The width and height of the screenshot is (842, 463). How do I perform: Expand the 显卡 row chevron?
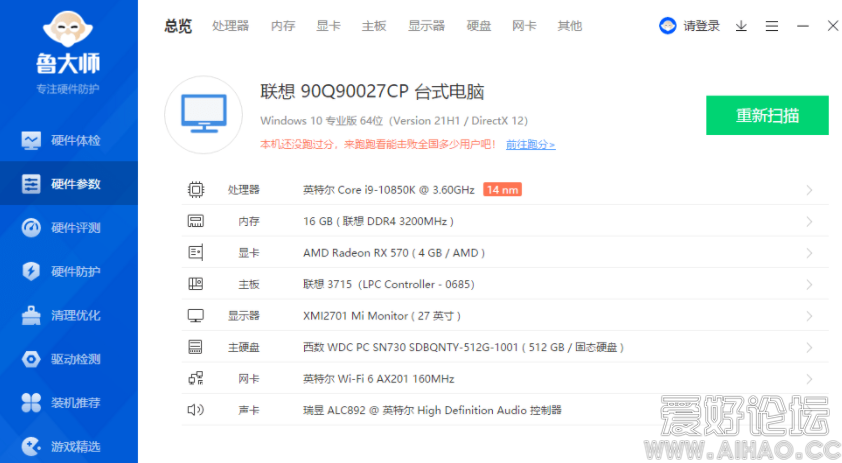[x=809, y=253]
